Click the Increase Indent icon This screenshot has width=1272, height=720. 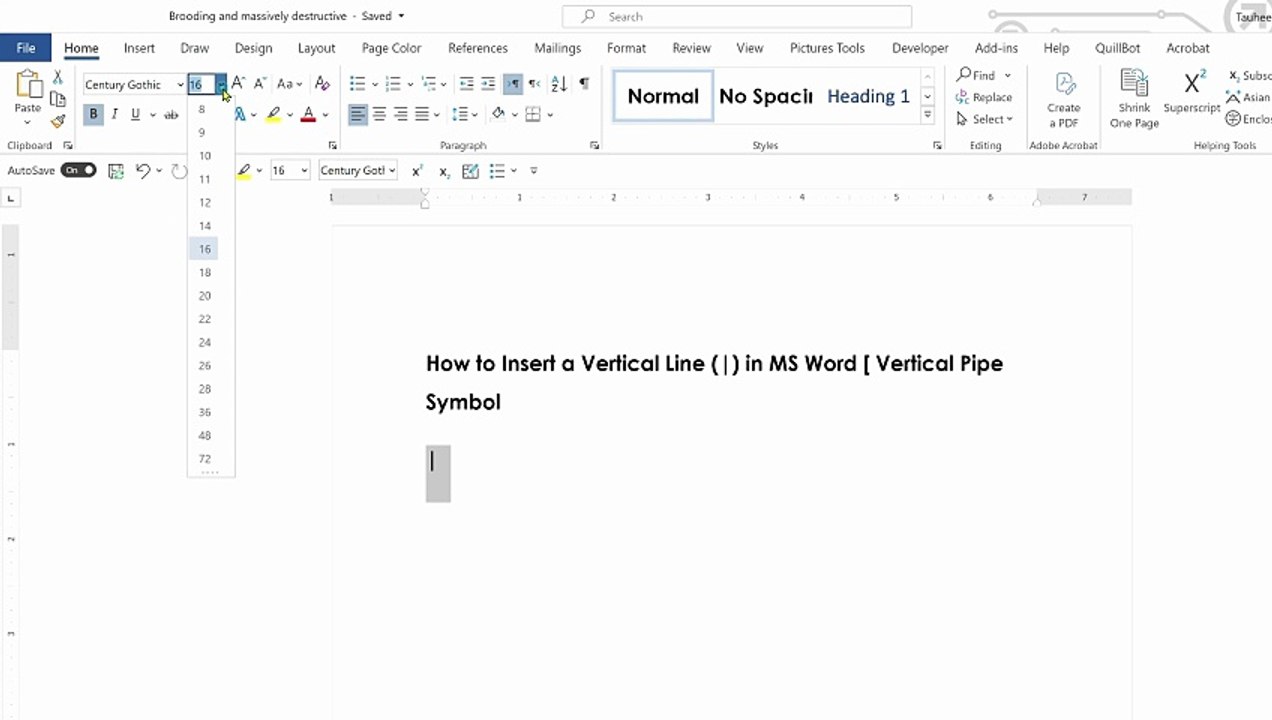coord(488,84)
